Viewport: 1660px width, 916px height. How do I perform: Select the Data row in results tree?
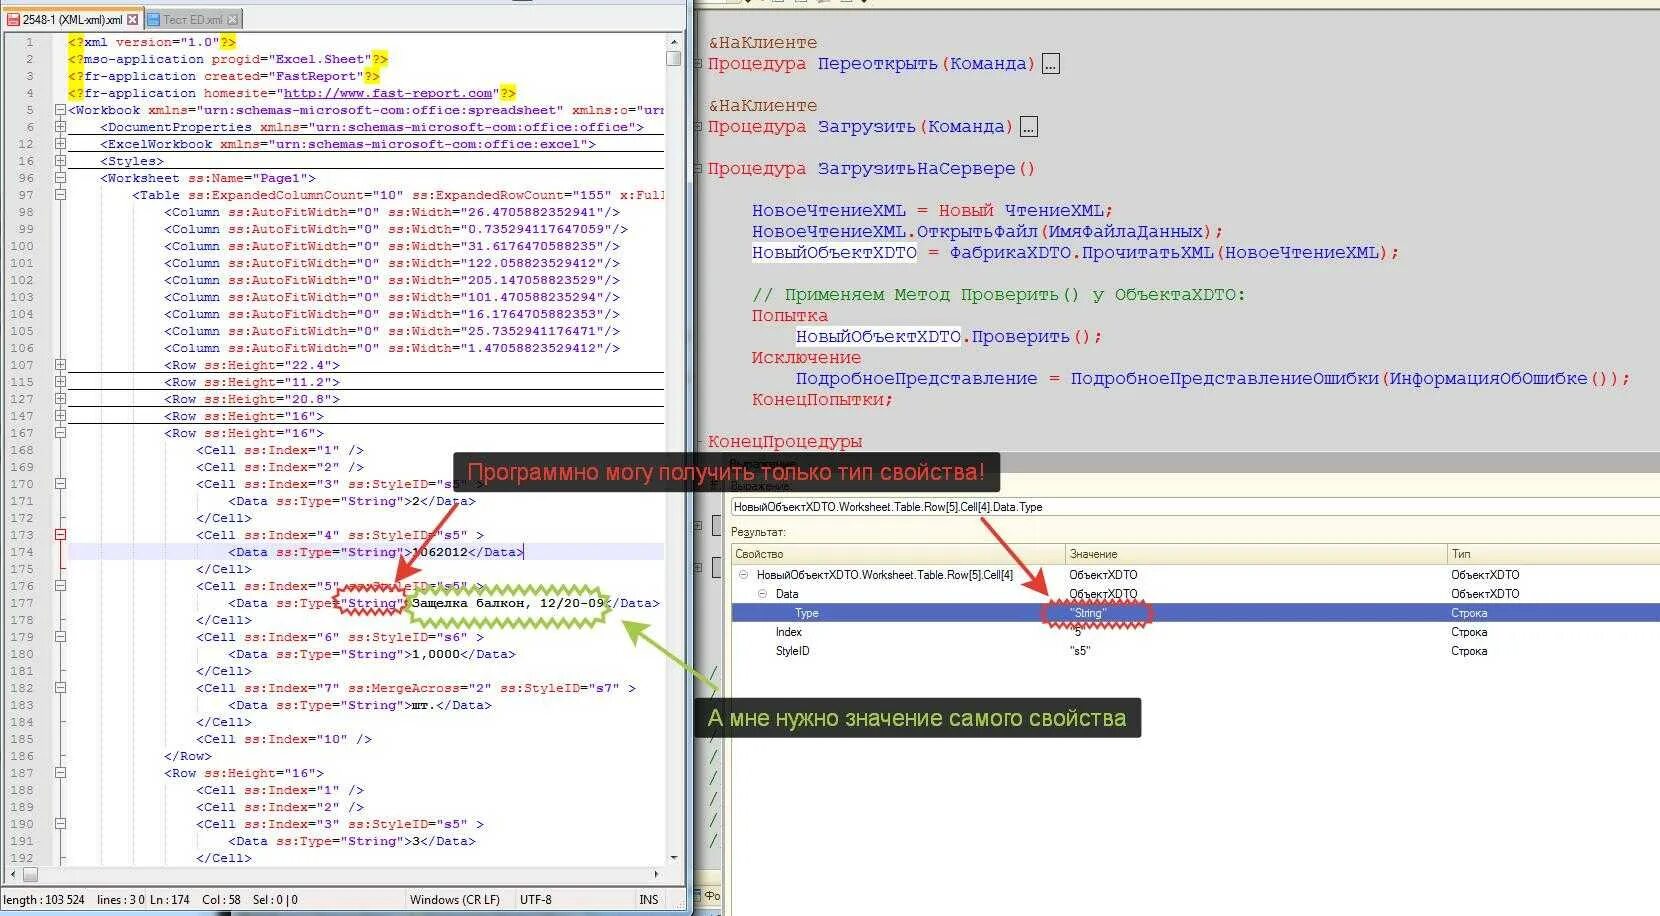pos(1195,594)
